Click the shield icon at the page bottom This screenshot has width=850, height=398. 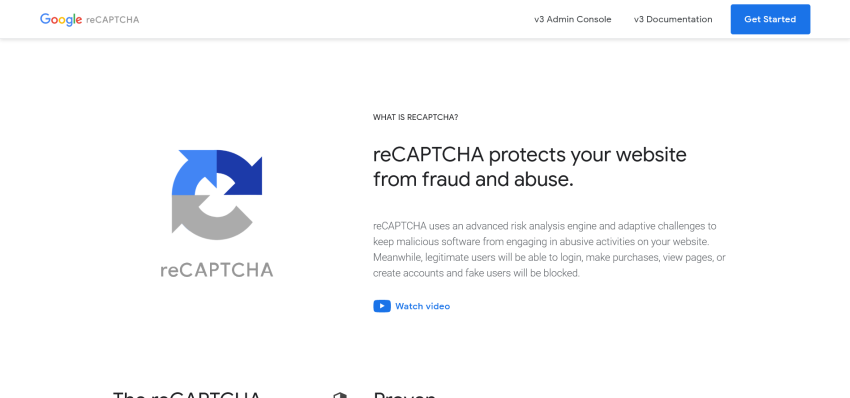339,396
